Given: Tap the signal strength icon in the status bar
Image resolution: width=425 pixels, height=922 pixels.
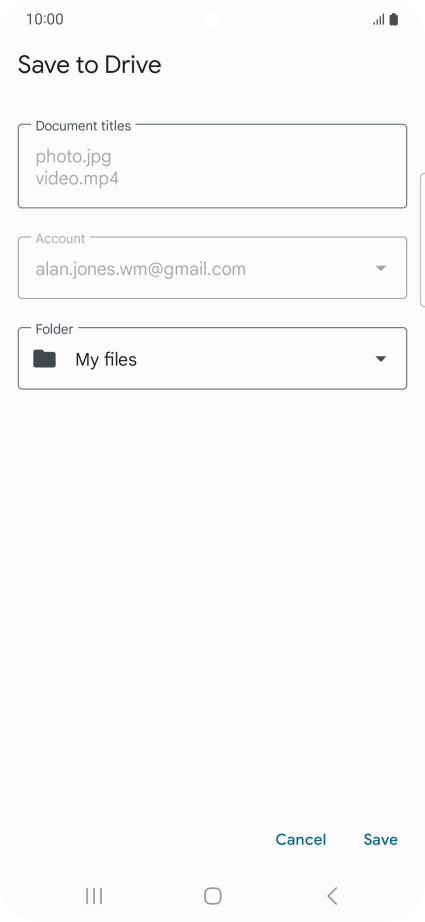Looking at the screenshot, I should [x=379, y=20].
